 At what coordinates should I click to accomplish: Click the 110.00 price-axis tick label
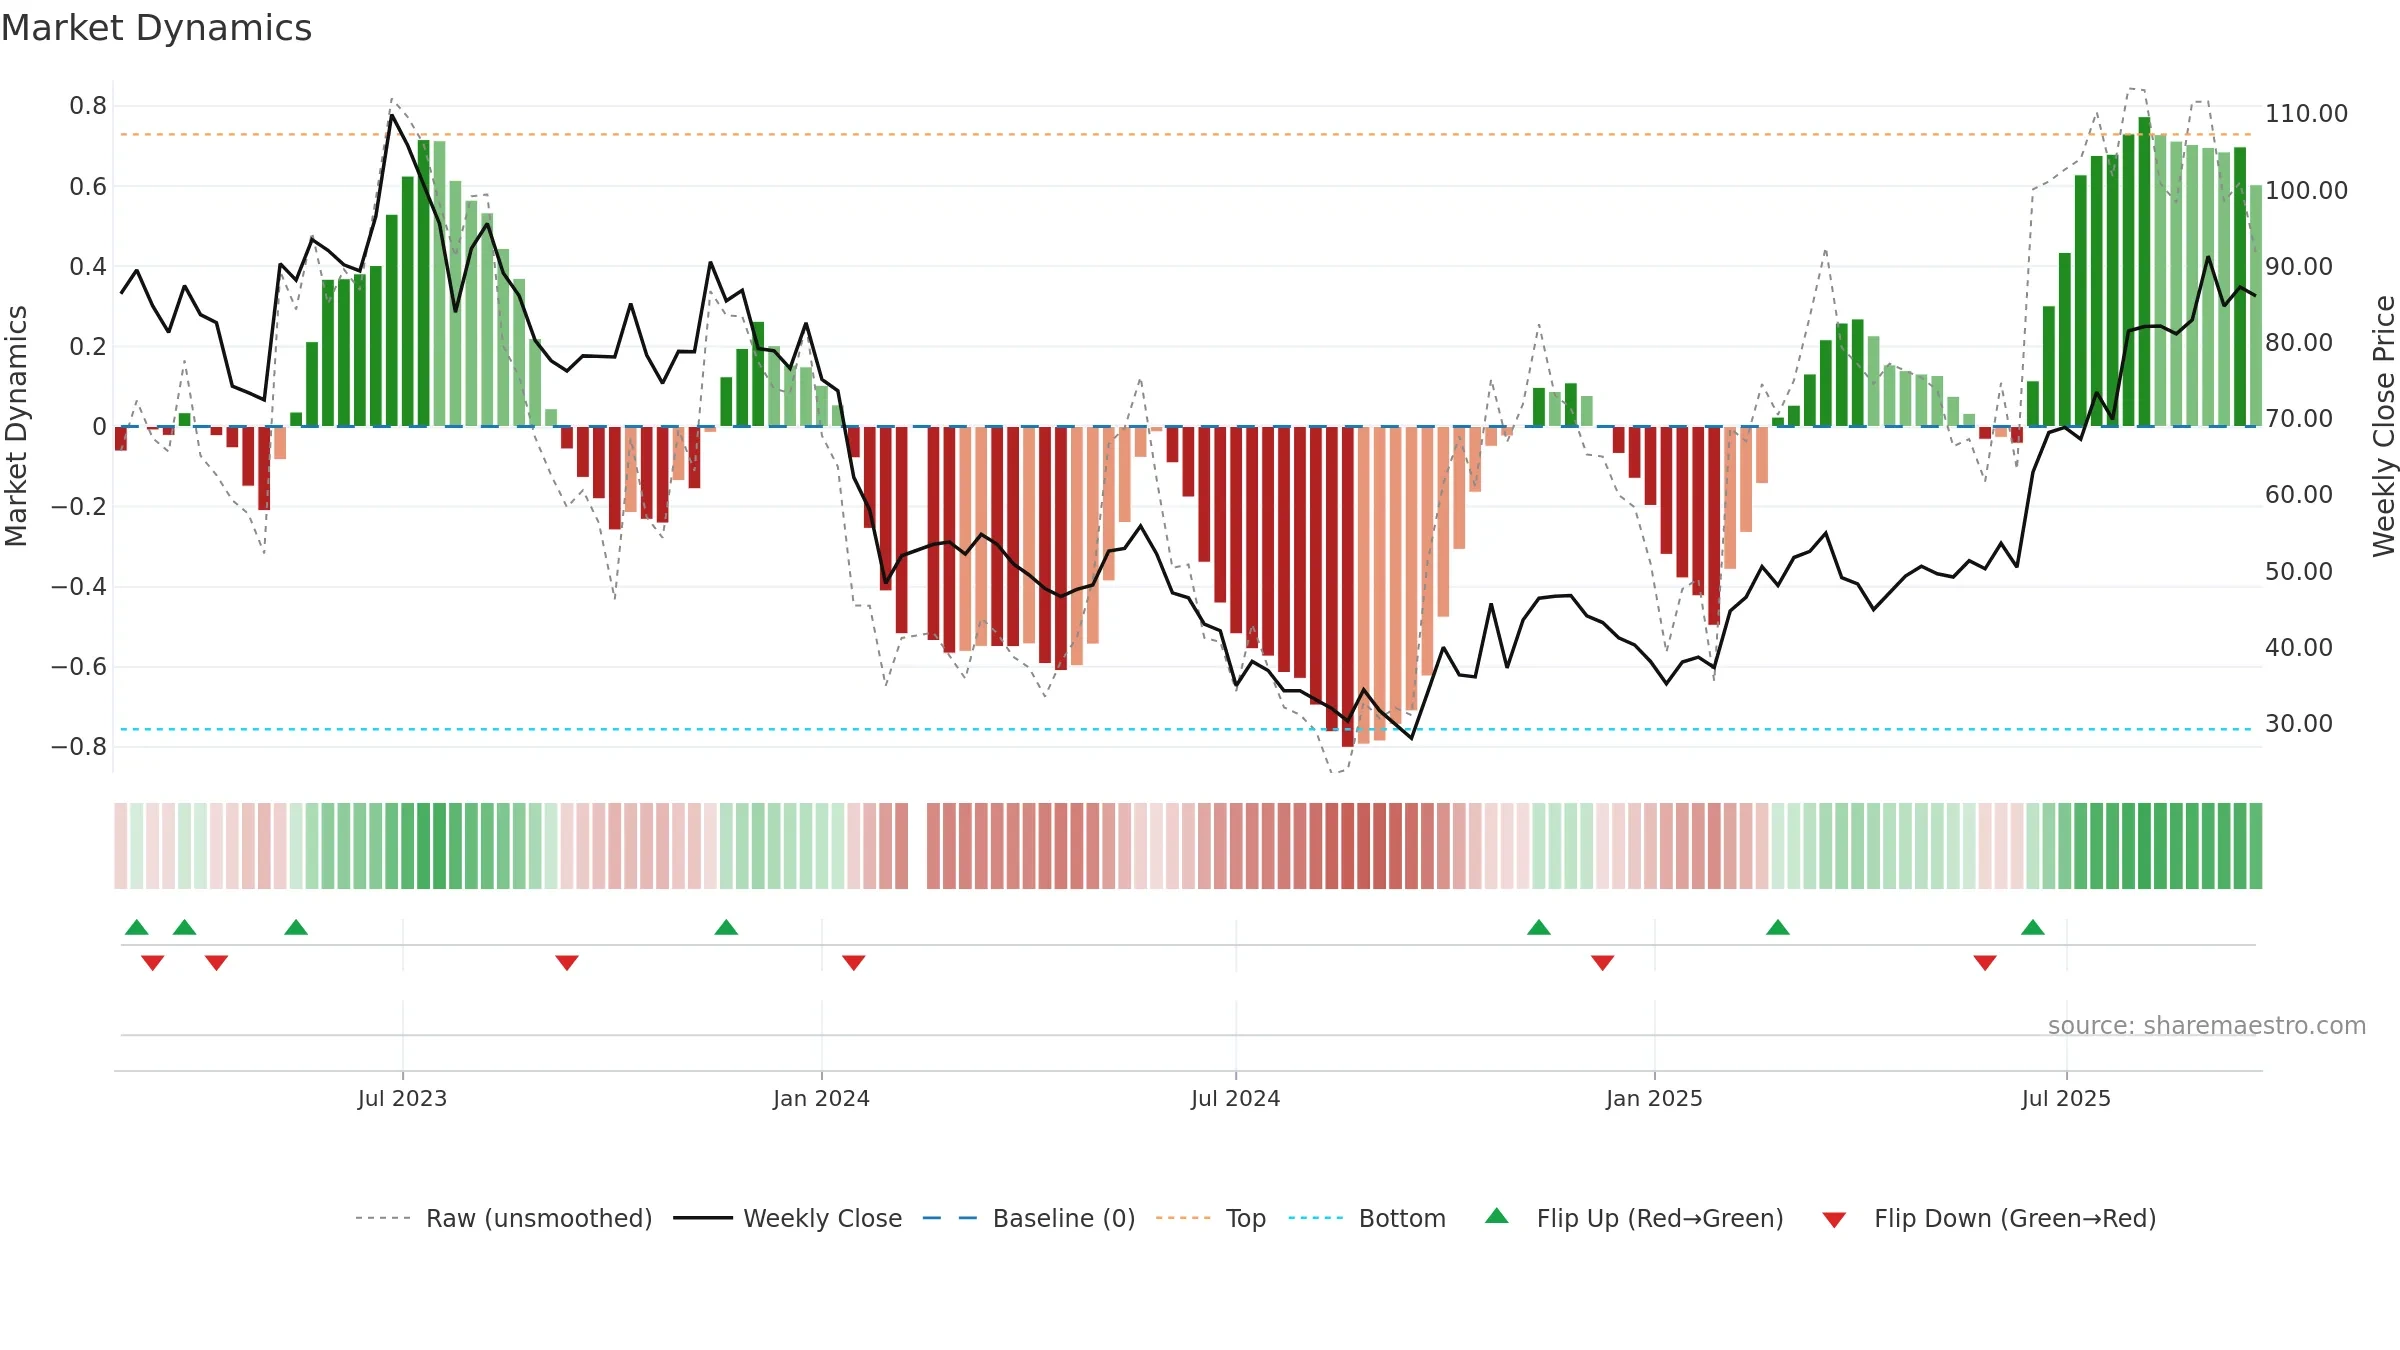point(2306,114)
